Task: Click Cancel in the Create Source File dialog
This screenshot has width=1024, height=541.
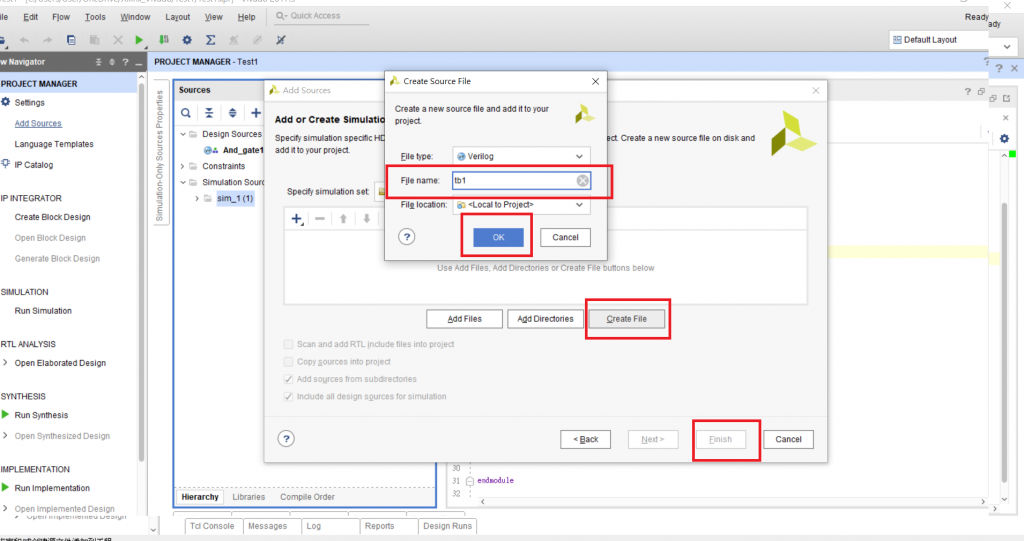Action: coord(565,237)
